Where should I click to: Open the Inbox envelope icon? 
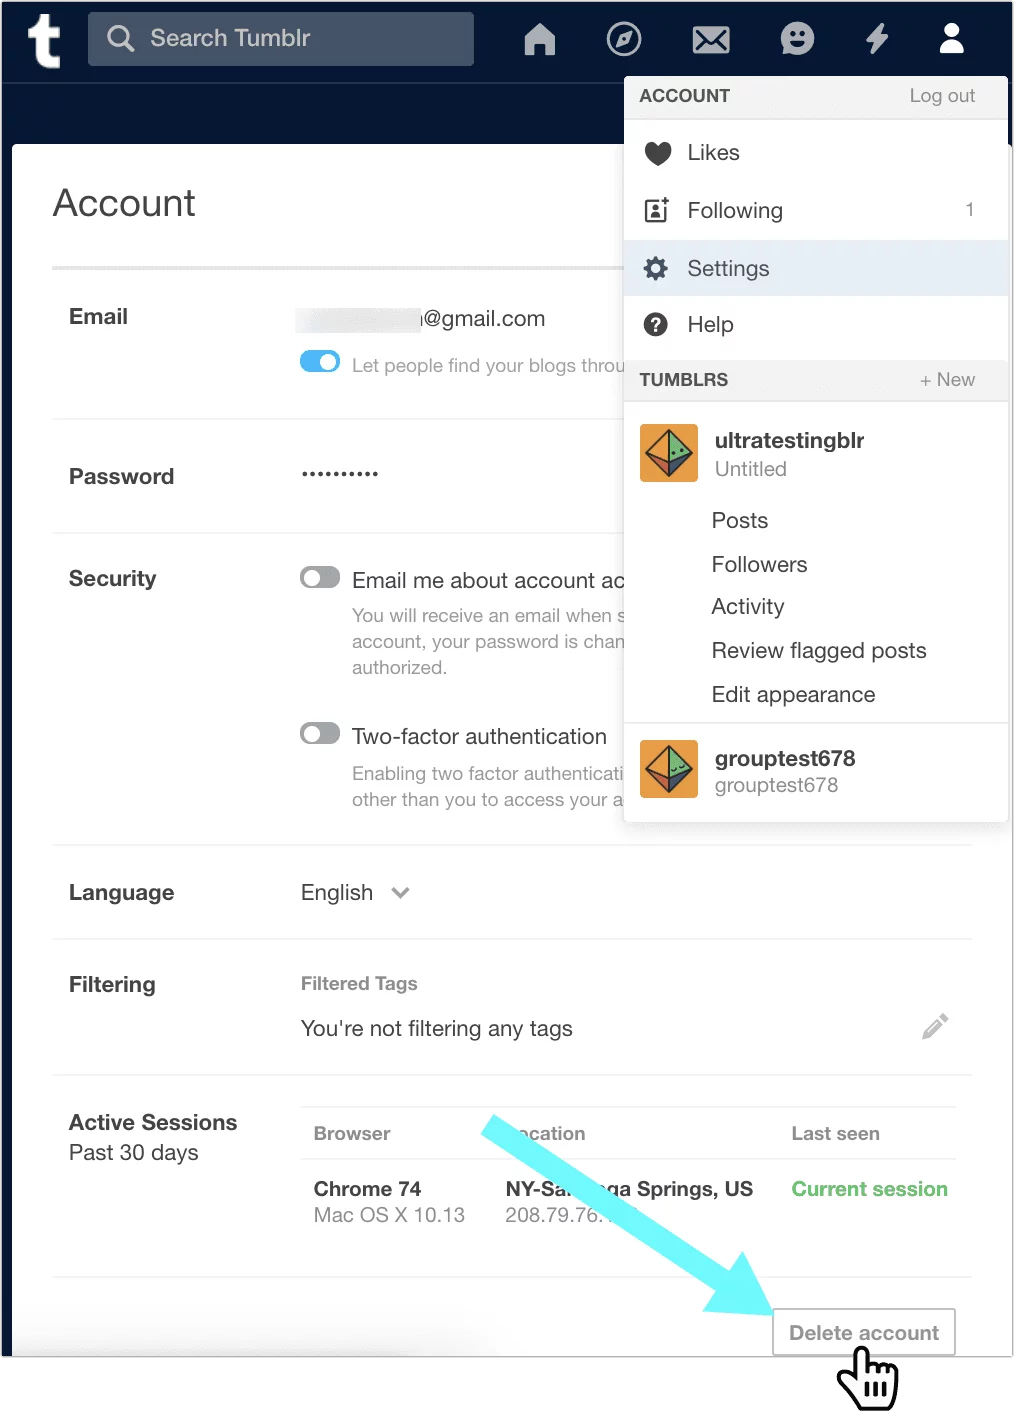710,39
